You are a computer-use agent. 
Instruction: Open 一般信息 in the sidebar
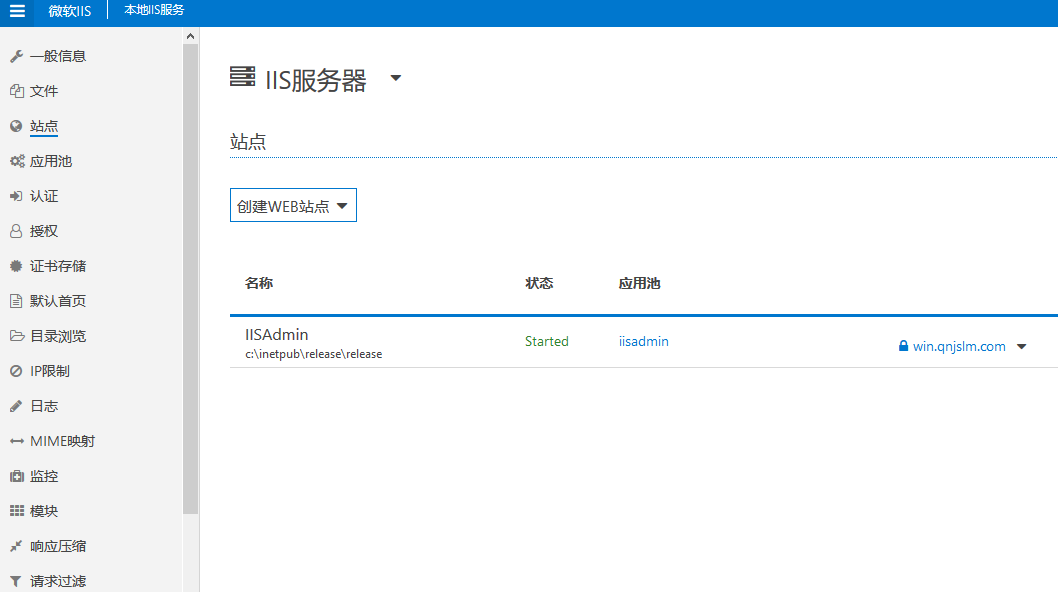tap(58, 56)
